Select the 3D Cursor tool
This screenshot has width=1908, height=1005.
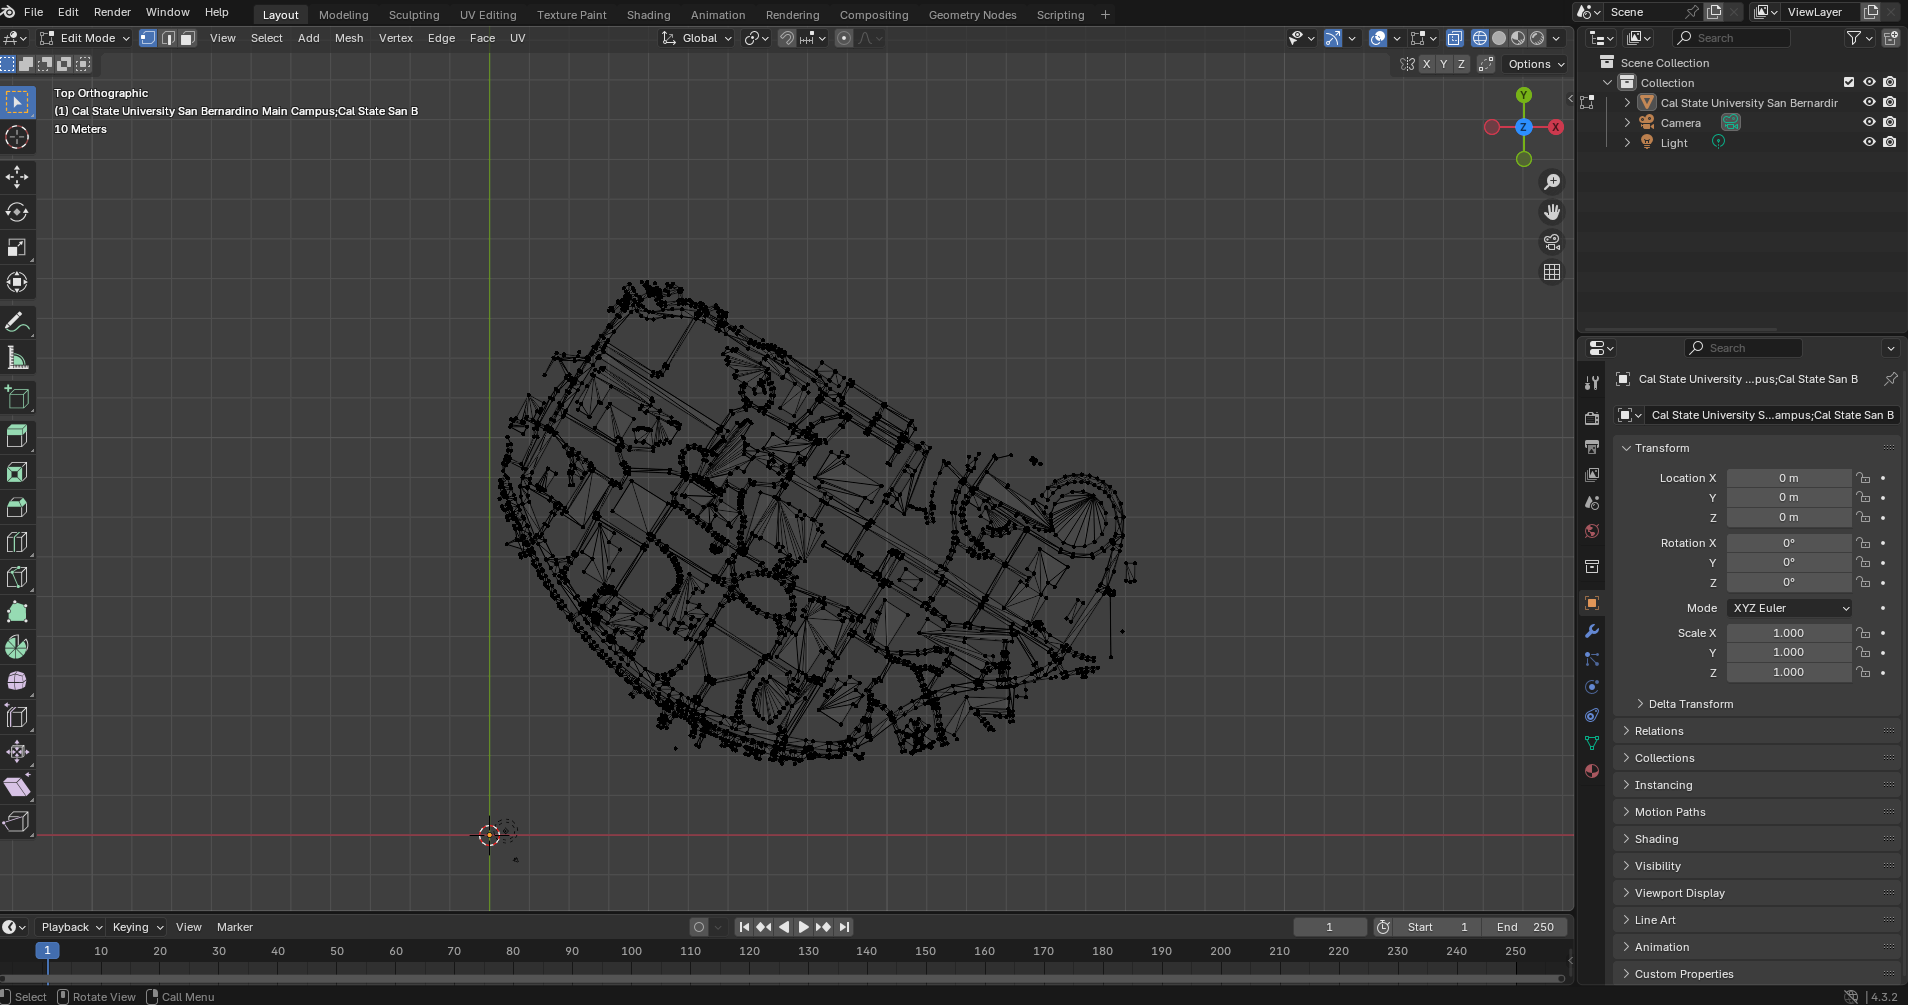pos(17,137)
